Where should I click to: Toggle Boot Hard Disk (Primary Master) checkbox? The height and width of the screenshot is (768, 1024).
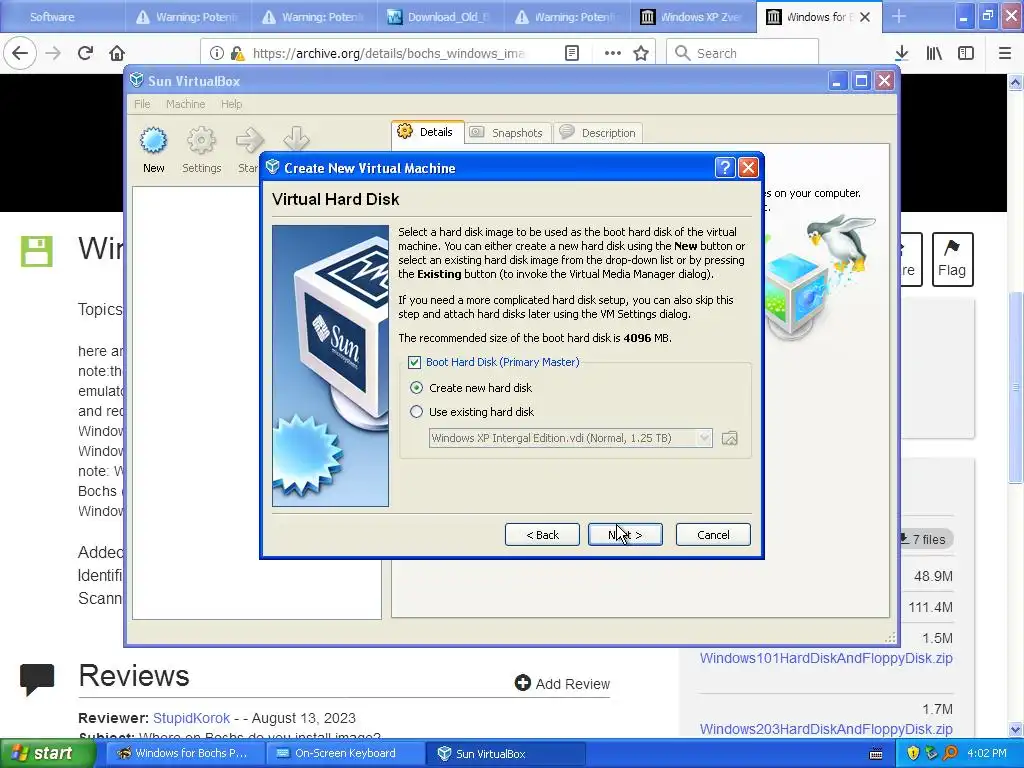coord(414,362)
